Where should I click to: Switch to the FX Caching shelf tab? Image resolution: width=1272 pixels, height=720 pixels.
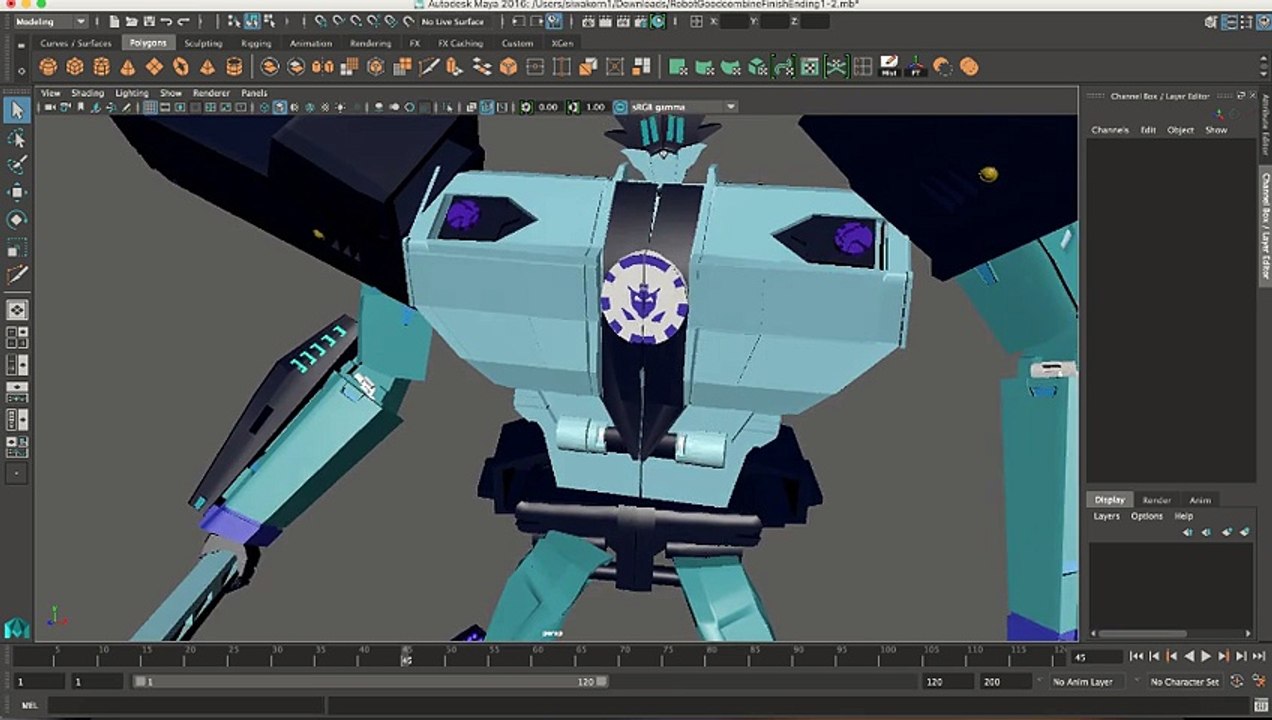coord(460,43)
